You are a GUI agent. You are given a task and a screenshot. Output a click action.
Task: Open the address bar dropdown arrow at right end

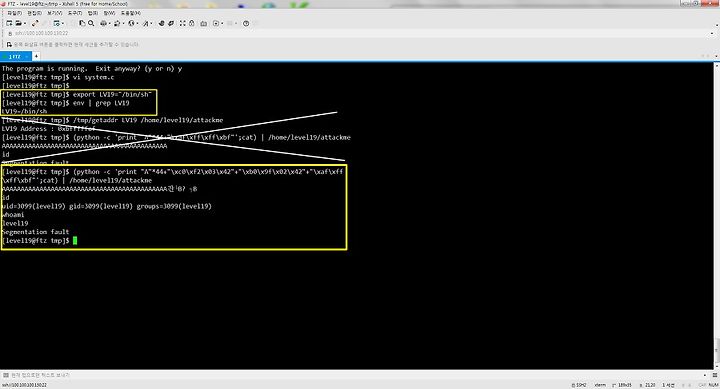(x=712, y=34)
